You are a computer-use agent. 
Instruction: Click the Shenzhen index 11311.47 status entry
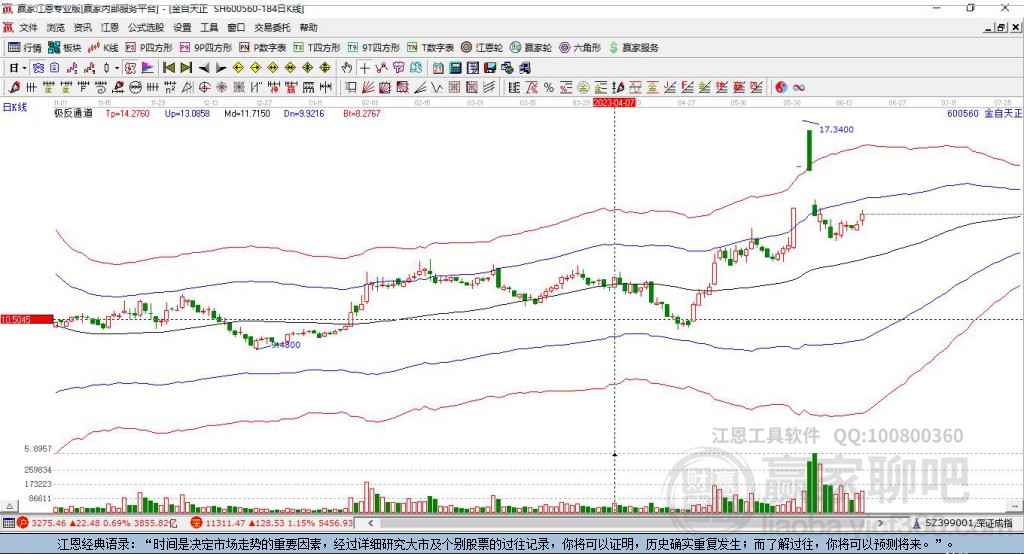[271, 523]
